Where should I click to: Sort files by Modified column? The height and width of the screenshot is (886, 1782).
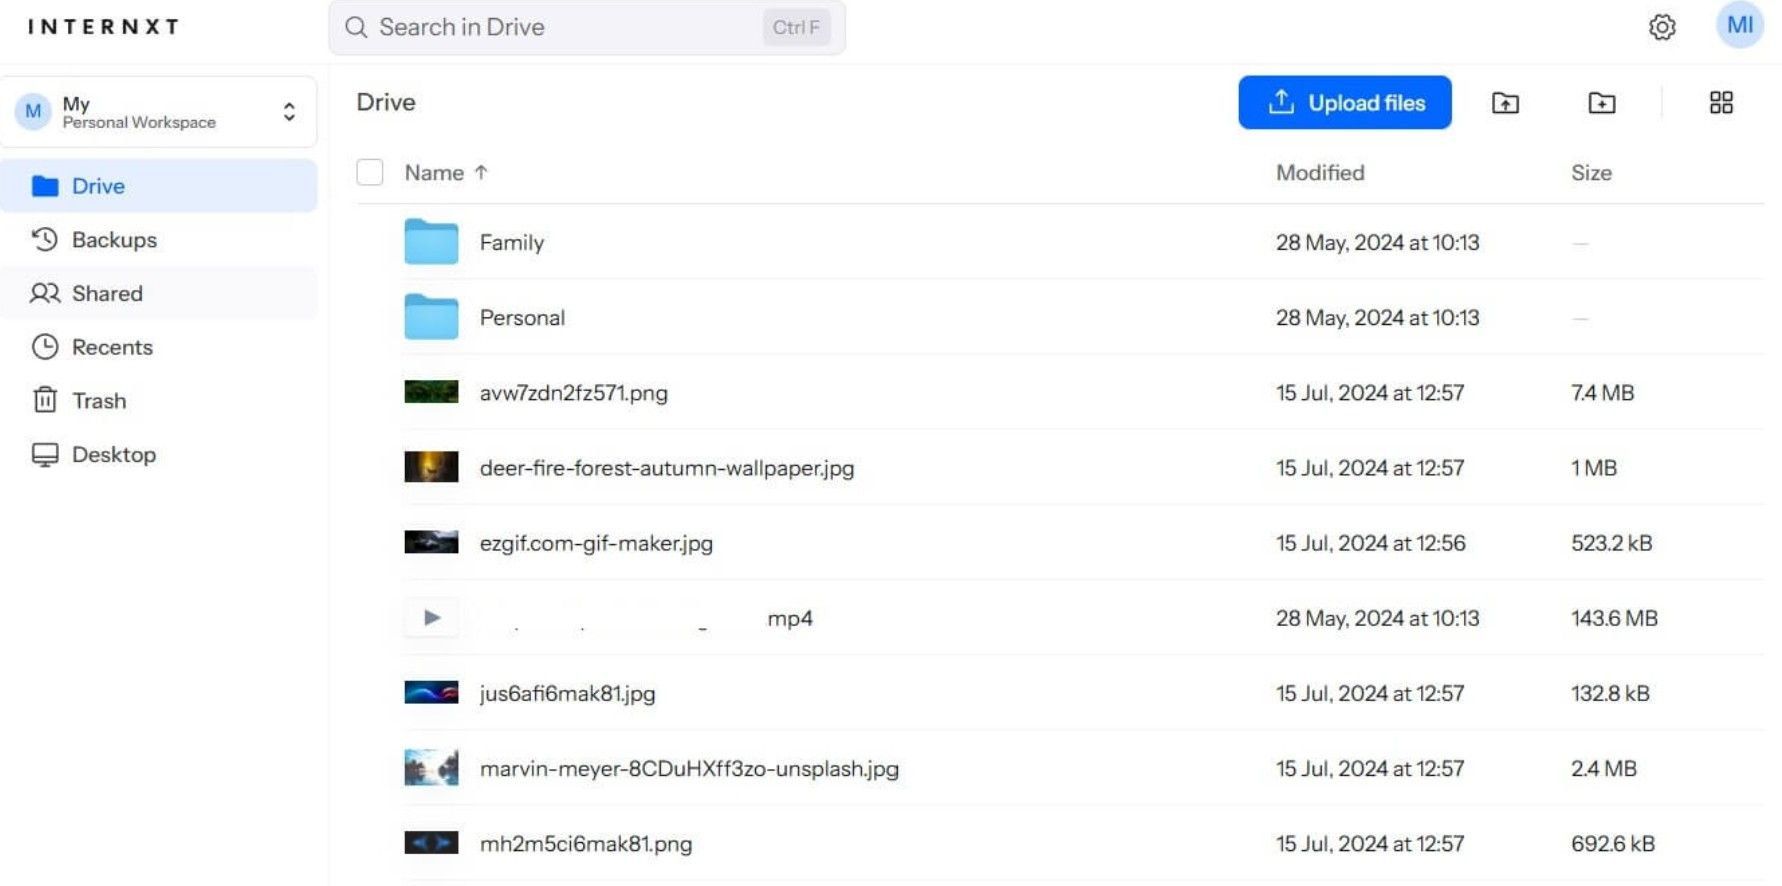(x=1319, y=173)
